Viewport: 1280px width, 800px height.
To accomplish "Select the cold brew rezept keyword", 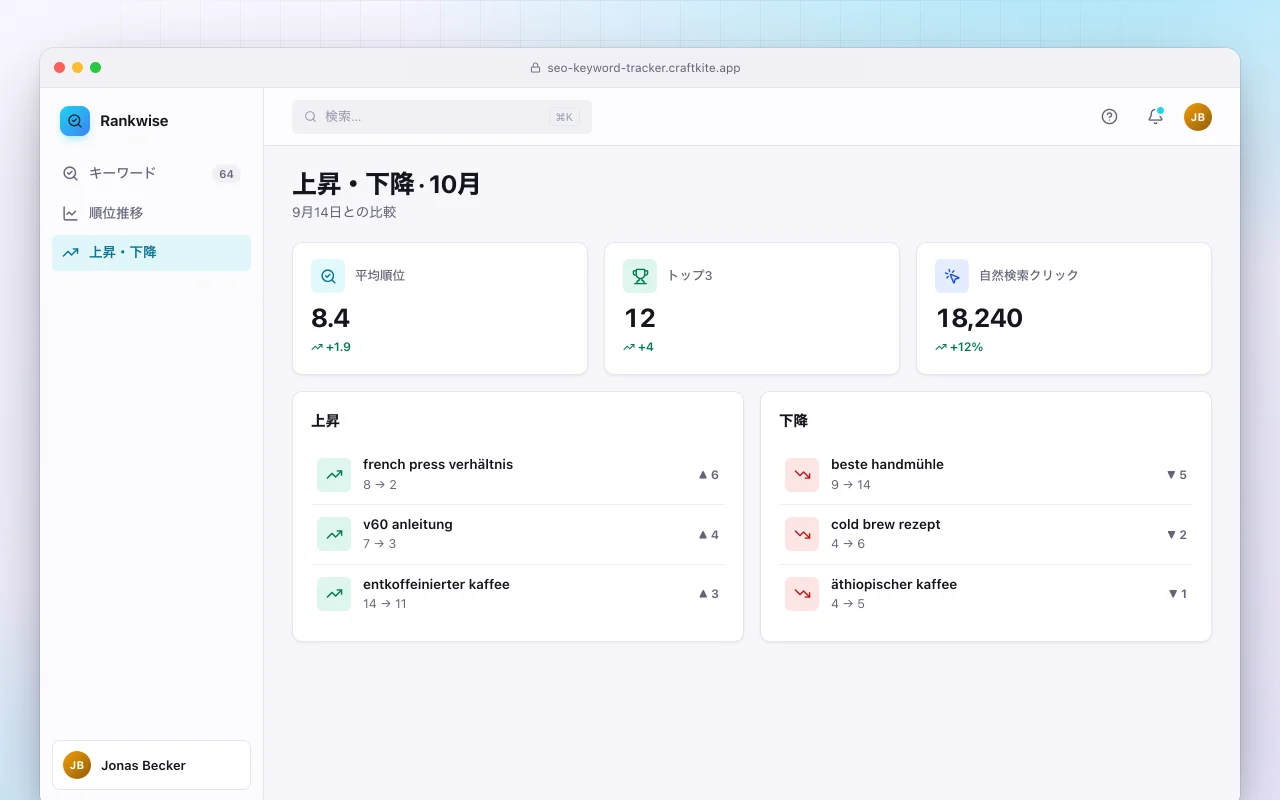I will coord(886,524).
